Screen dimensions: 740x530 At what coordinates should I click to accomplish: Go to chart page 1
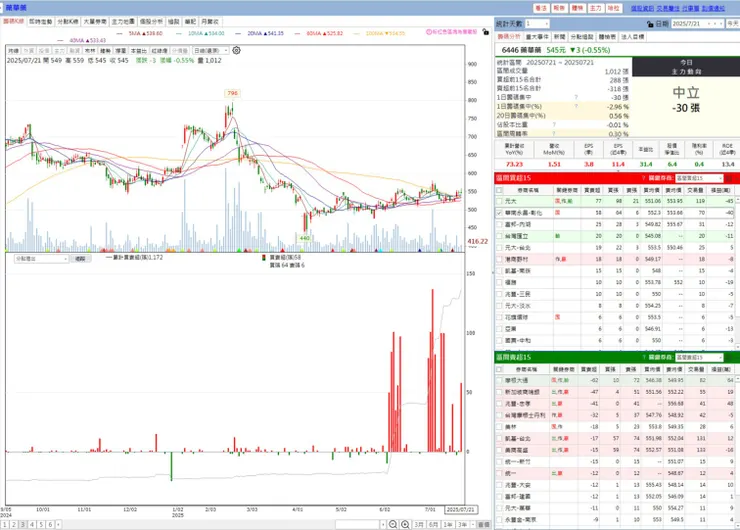coord(5,524)
